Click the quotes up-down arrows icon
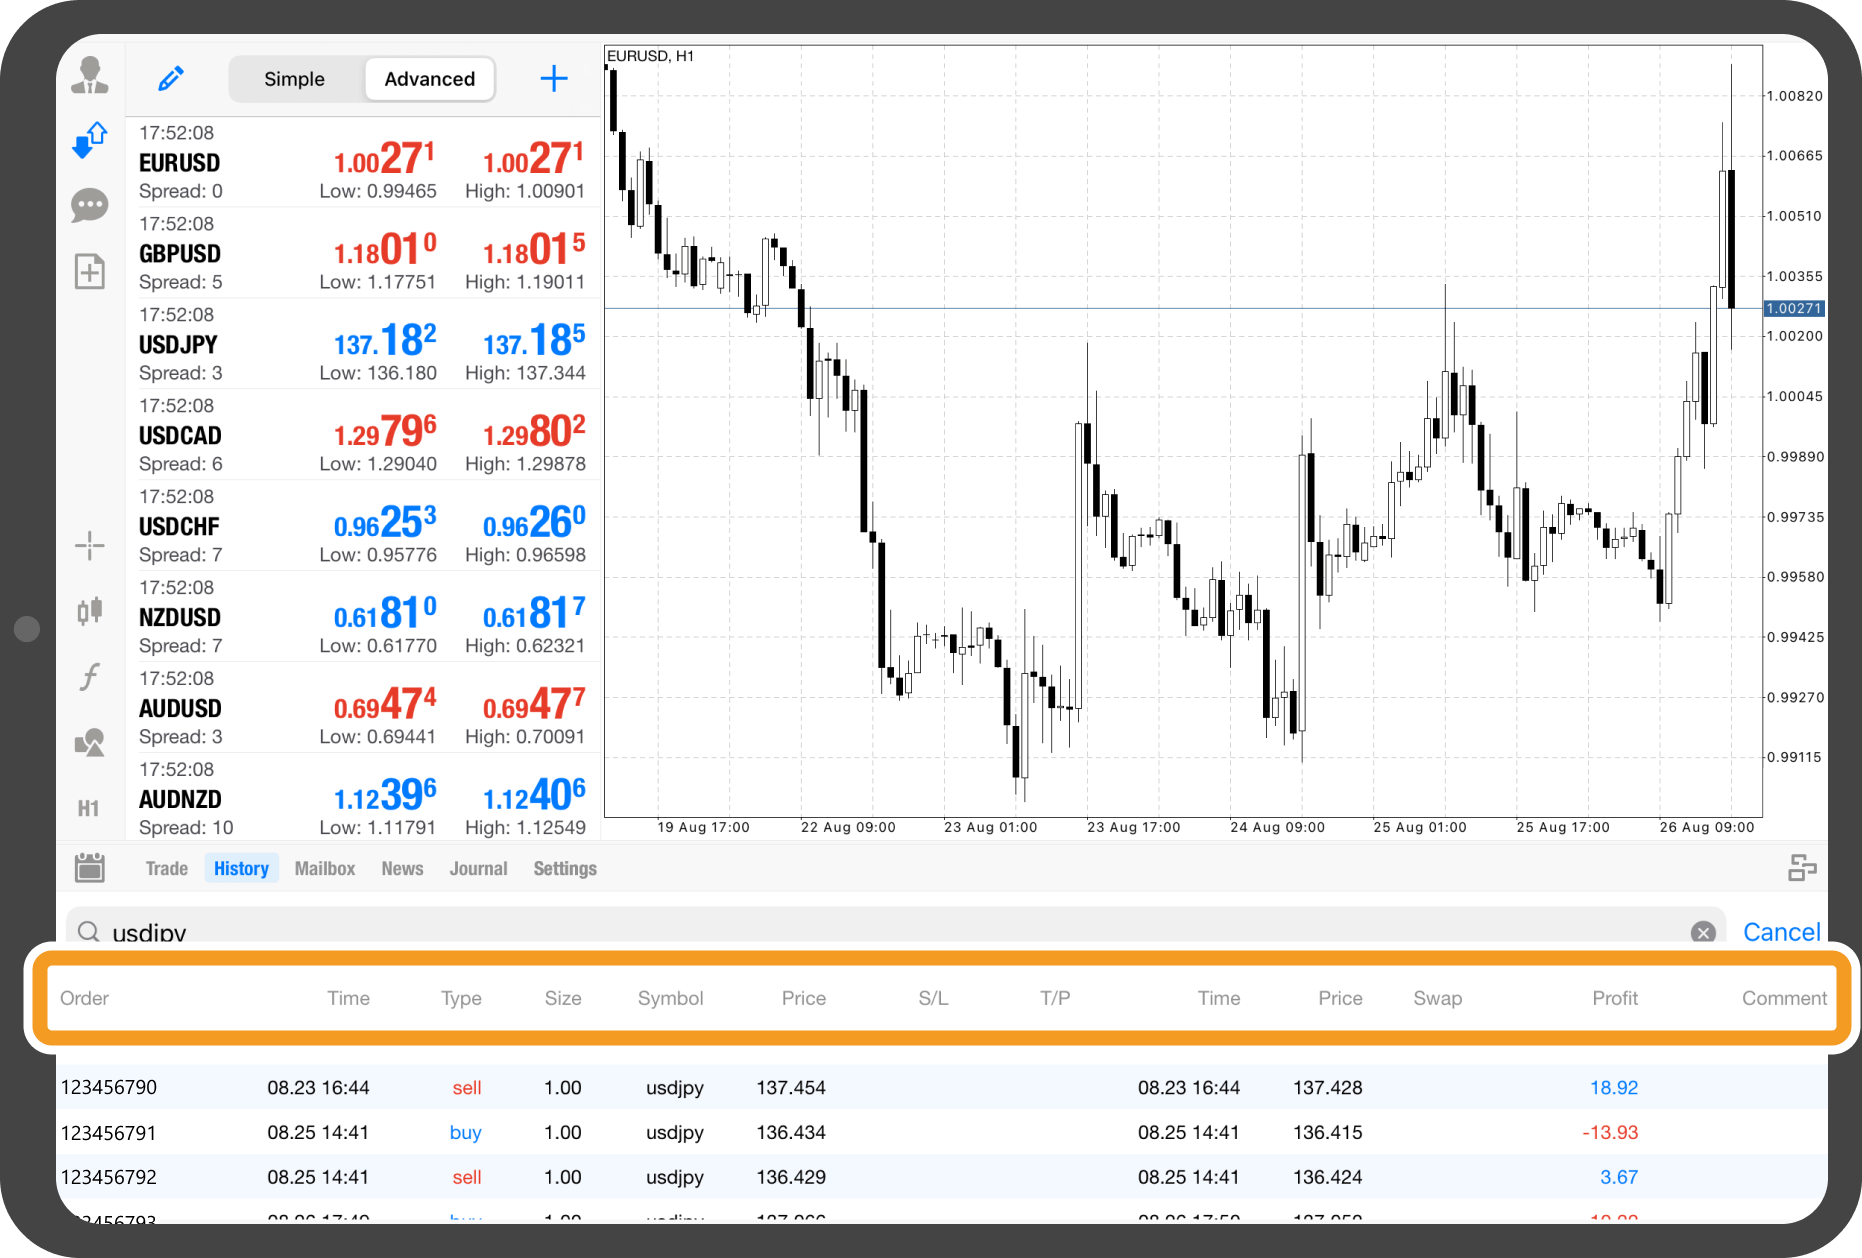Screen dimensions: 1862x1258 click(90, 140)
